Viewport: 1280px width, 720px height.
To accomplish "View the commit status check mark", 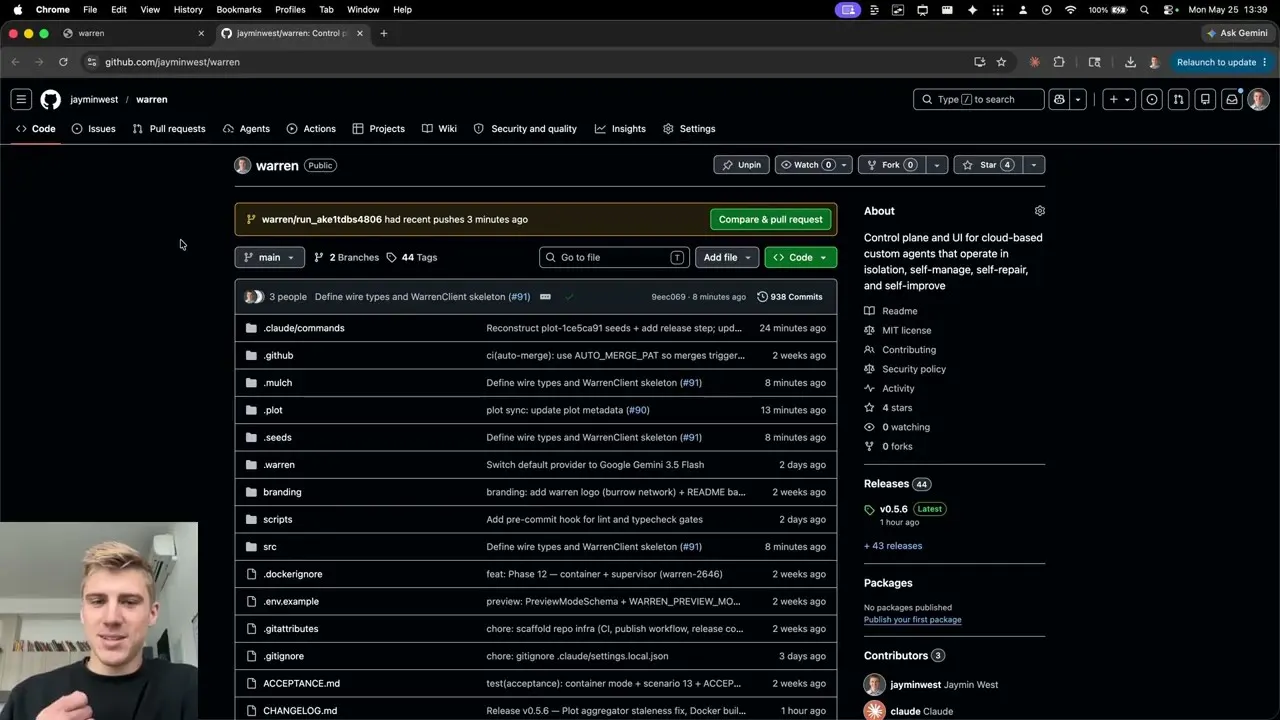I will 569,297.
